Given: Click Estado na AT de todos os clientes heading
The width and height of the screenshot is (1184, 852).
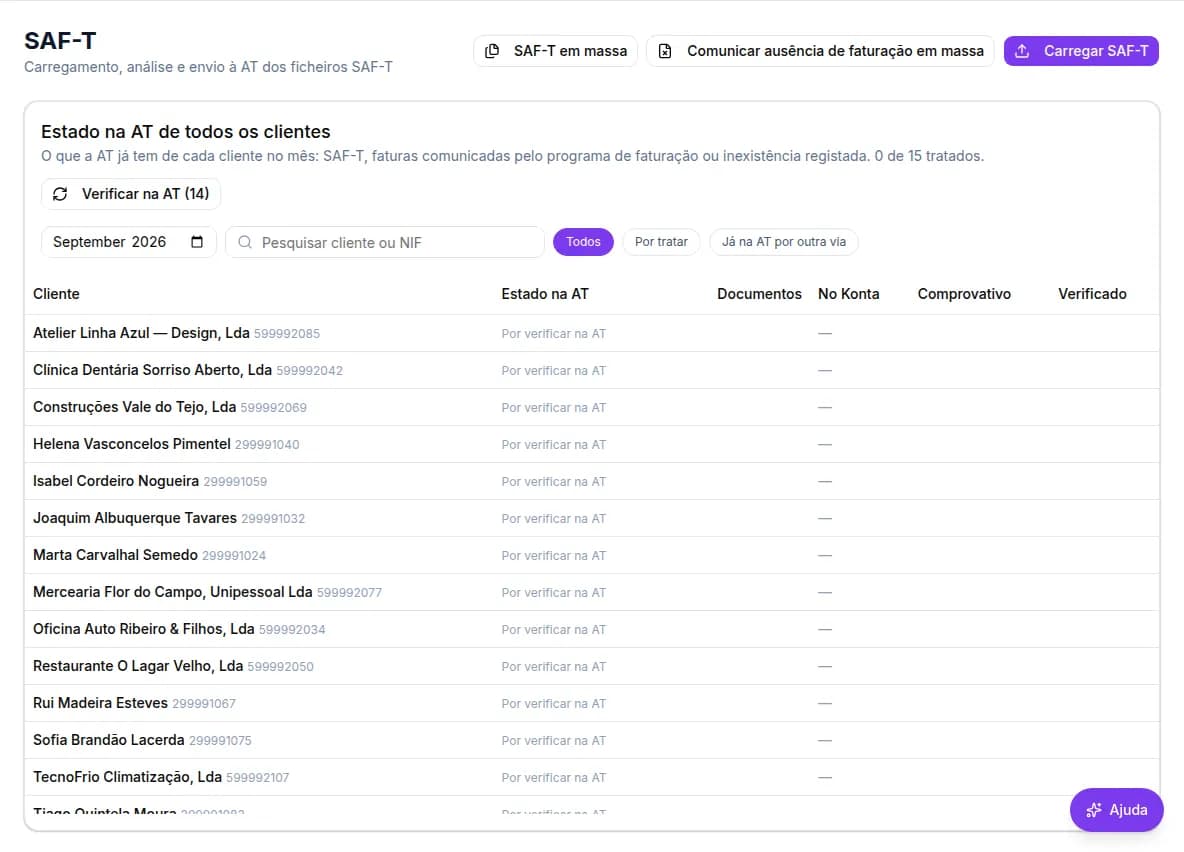Looking at the screenshot, I should [186, 131].
